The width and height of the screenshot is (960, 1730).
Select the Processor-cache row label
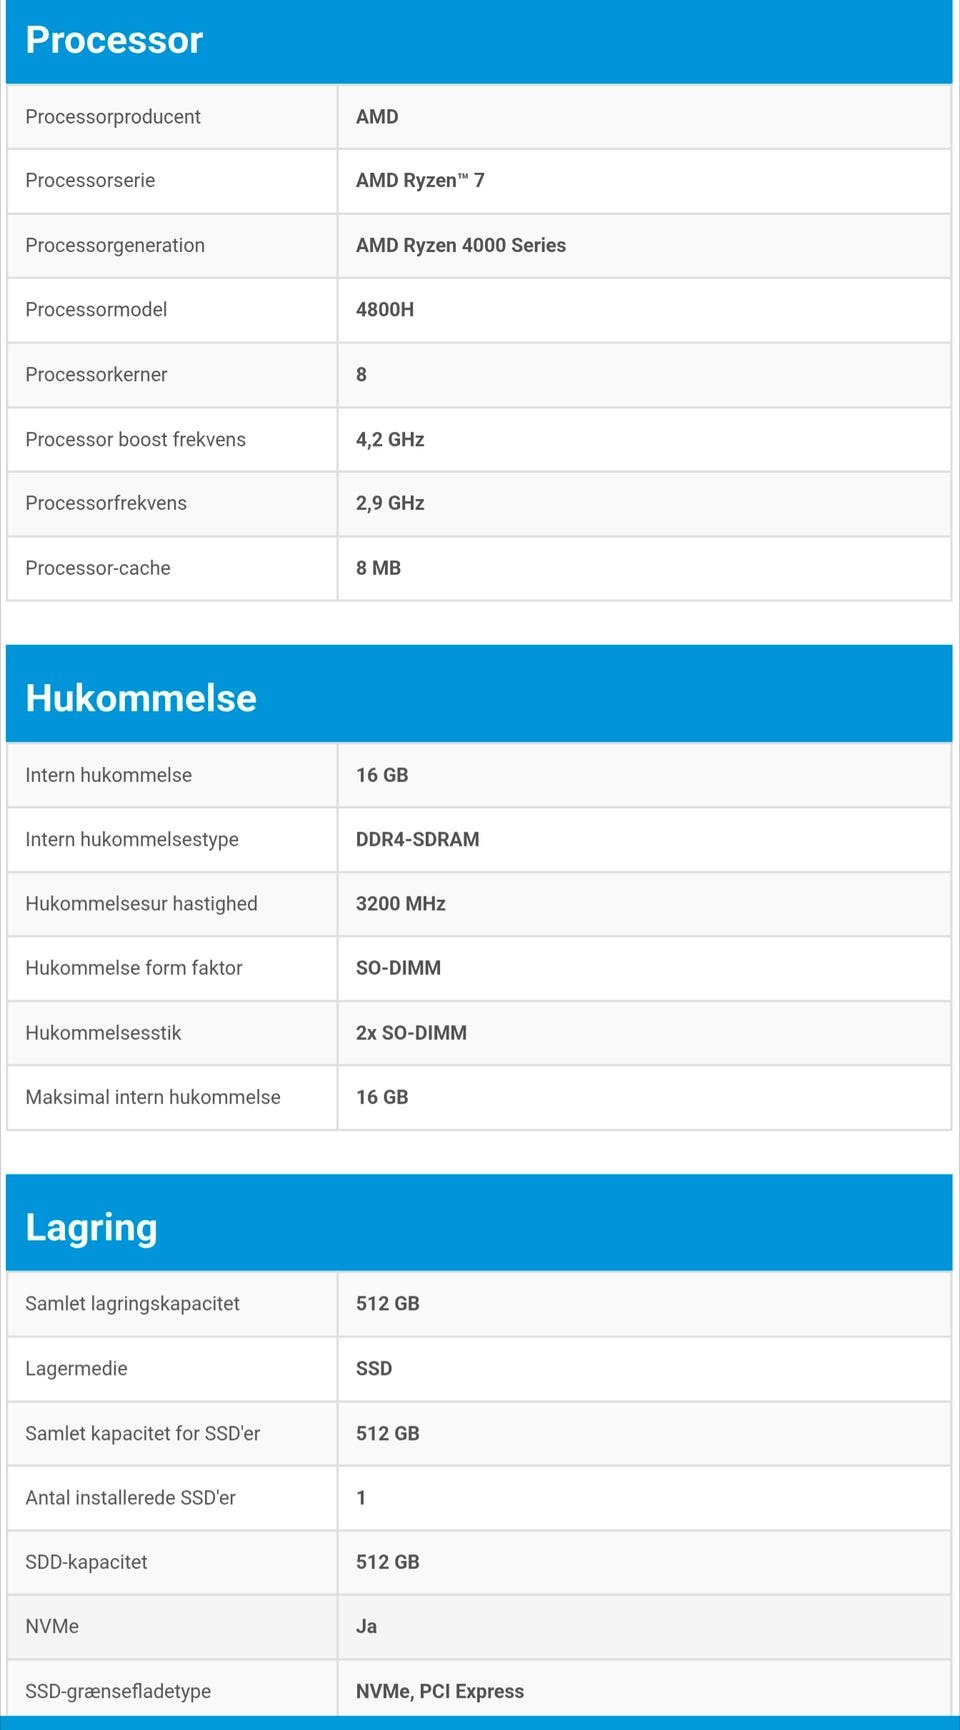pyautogui.click(x=98, y=568)
